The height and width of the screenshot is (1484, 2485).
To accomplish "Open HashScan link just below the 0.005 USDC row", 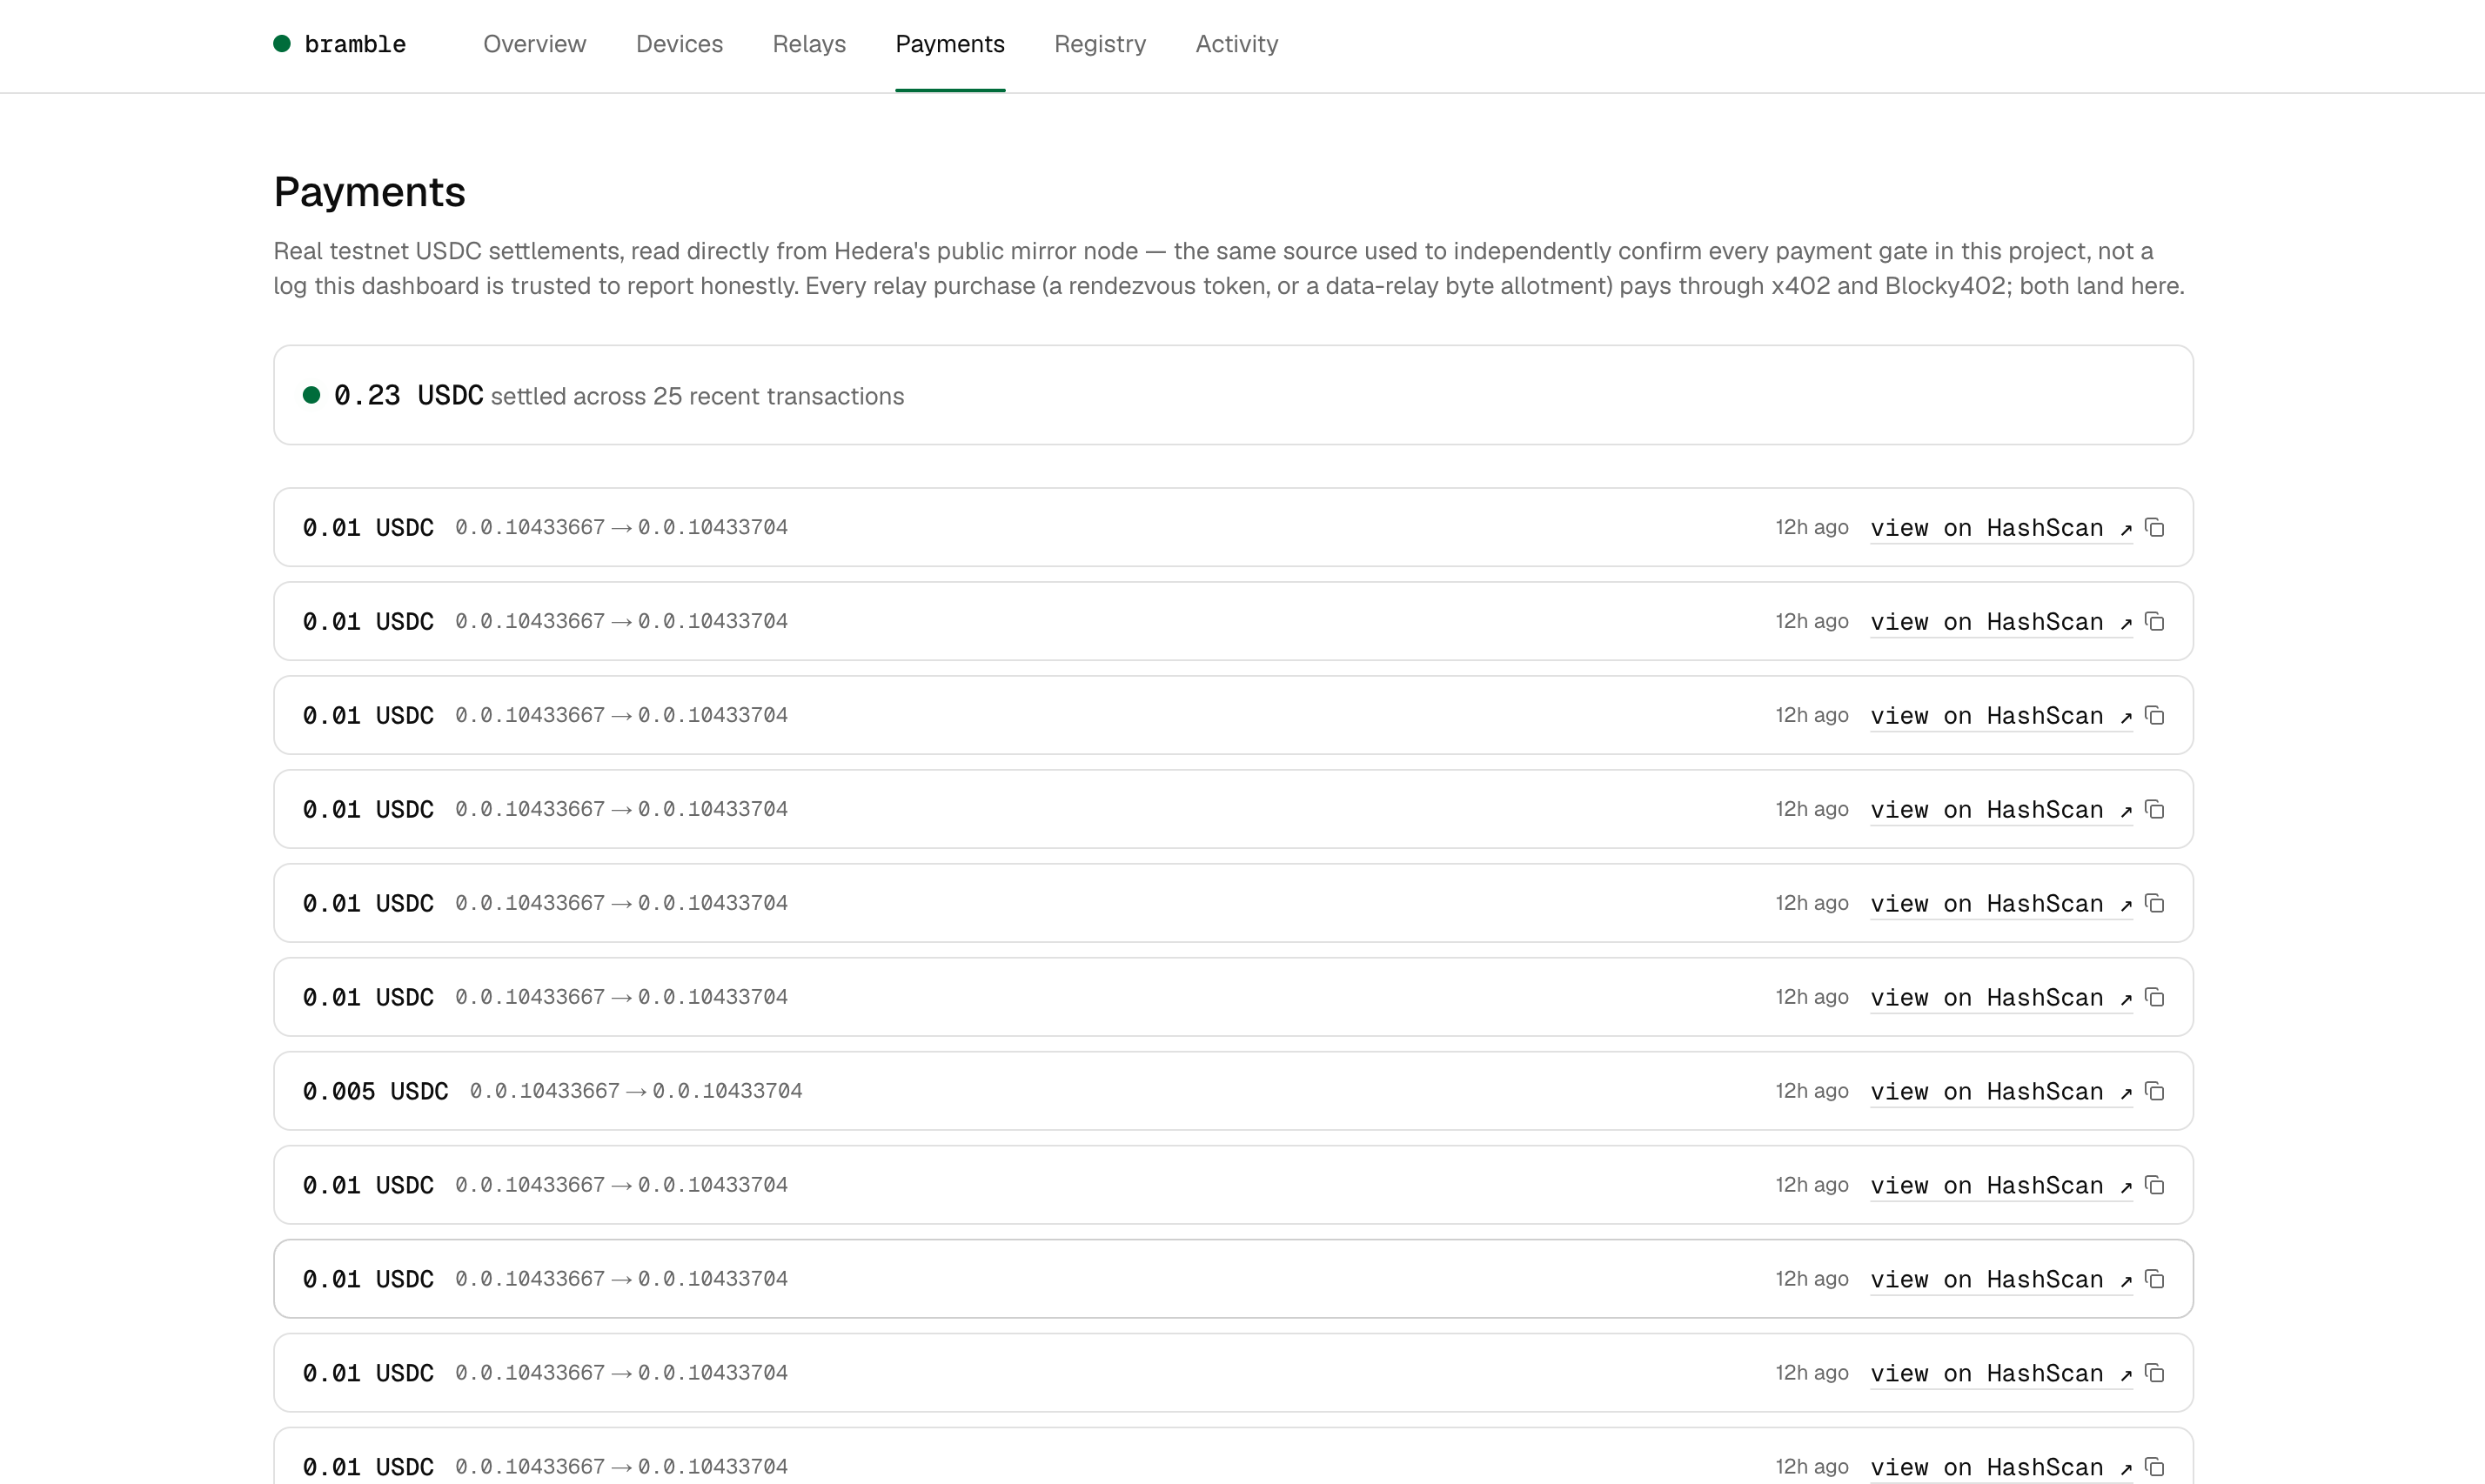I will pos(2001,1185).
